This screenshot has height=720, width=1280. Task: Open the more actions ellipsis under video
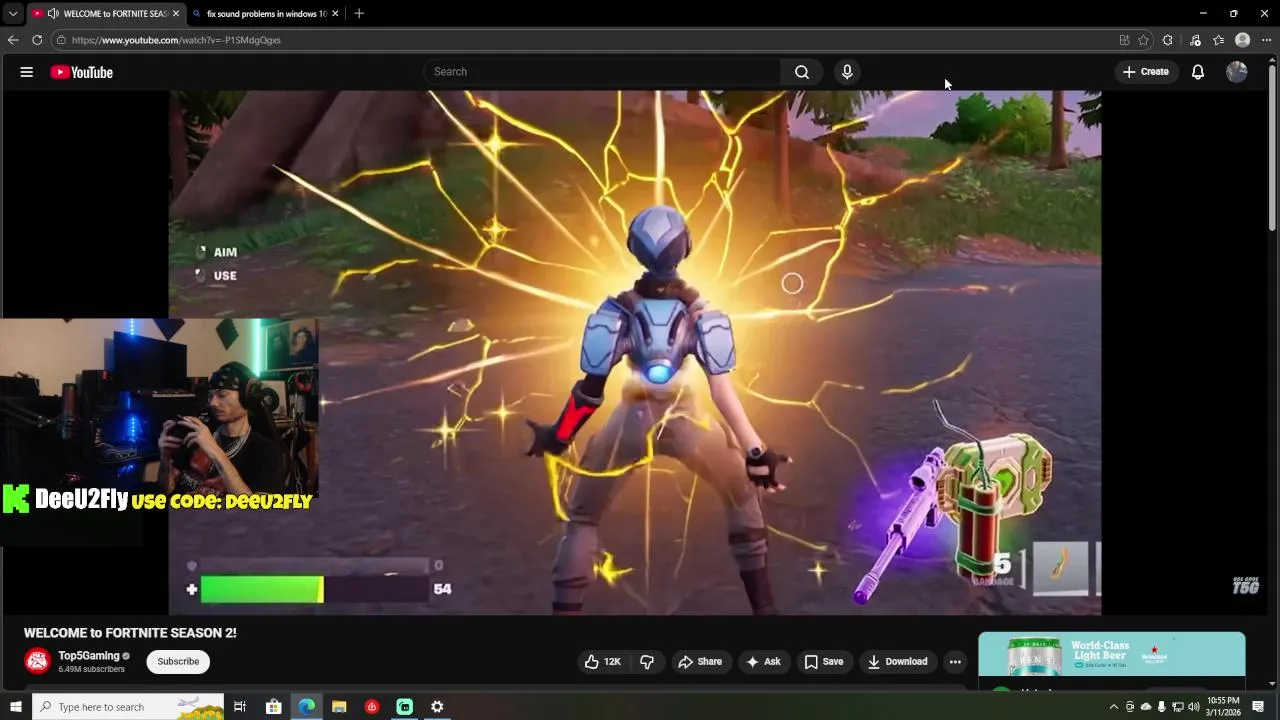pos(955,662)
